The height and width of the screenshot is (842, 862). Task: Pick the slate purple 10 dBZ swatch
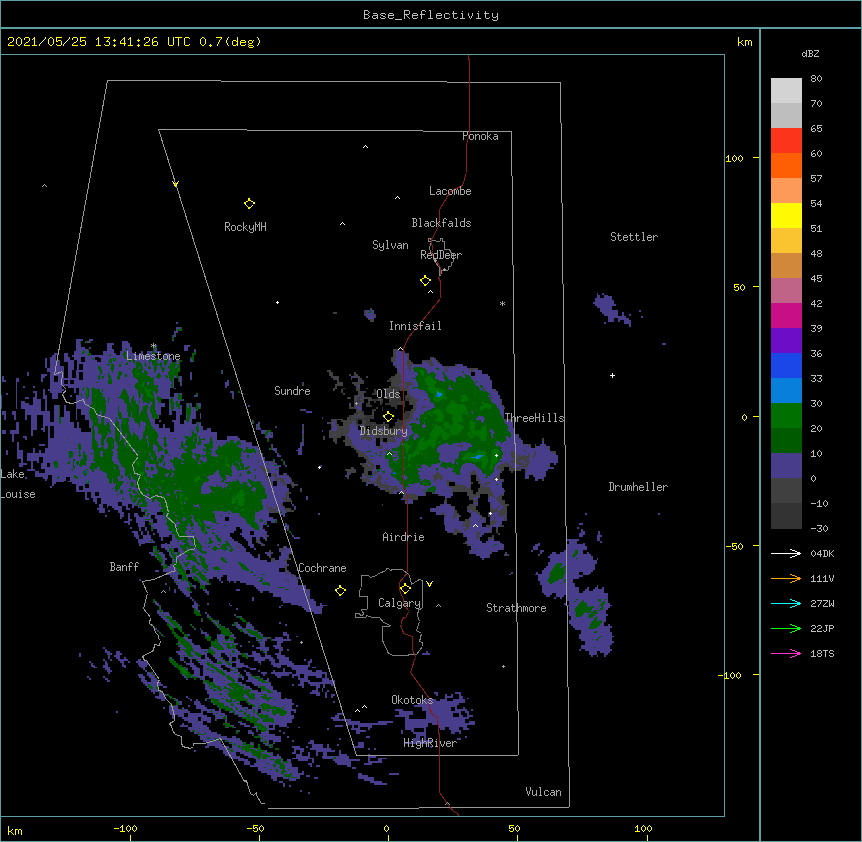tap(786, 466)
